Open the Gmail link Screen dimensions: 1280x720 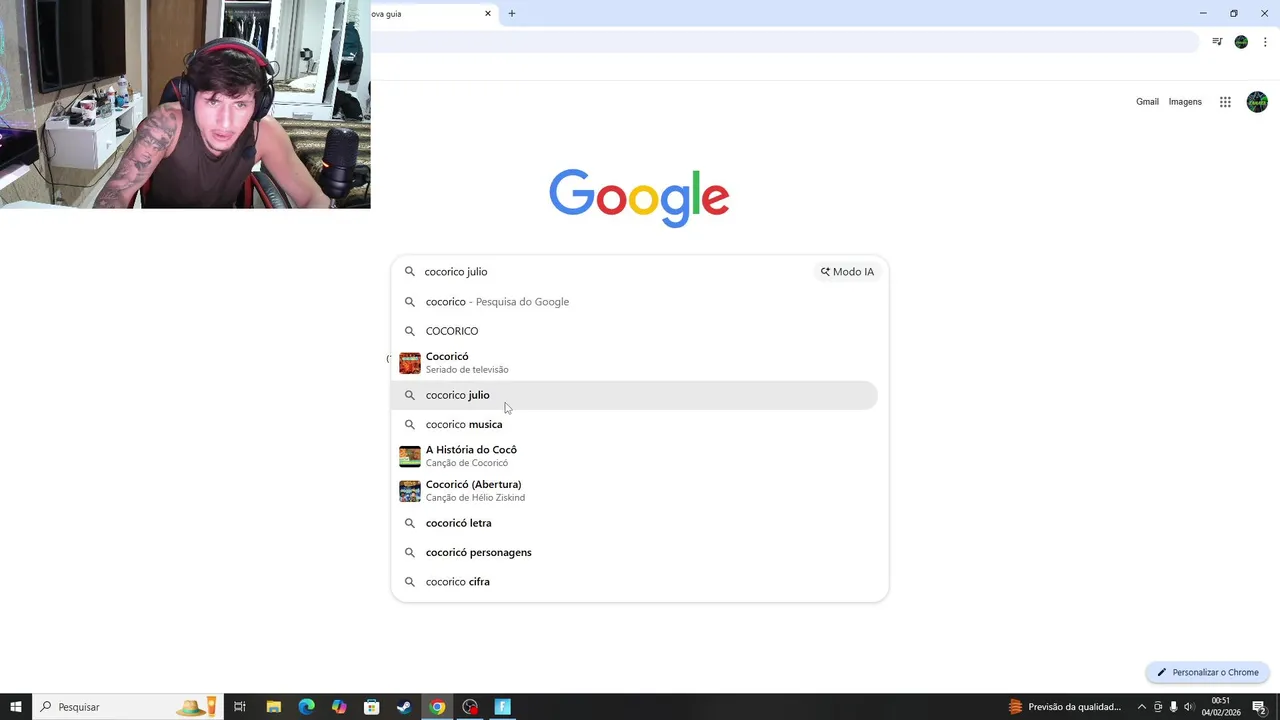(1147, 102)
